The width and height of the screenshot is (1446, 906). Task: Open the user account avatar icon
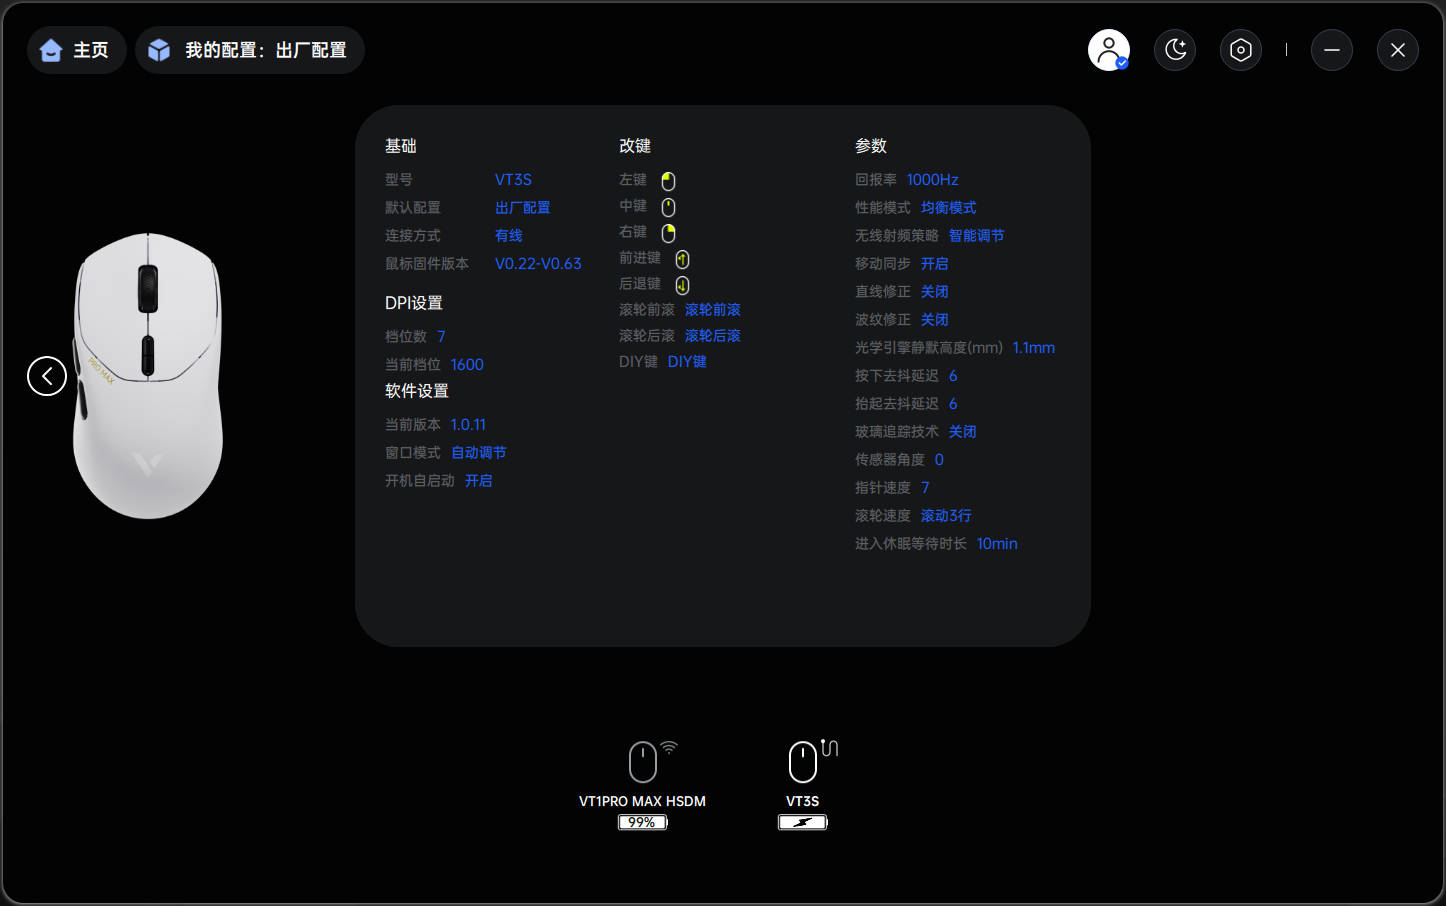pyautogui.click(x=1109, y=50)
